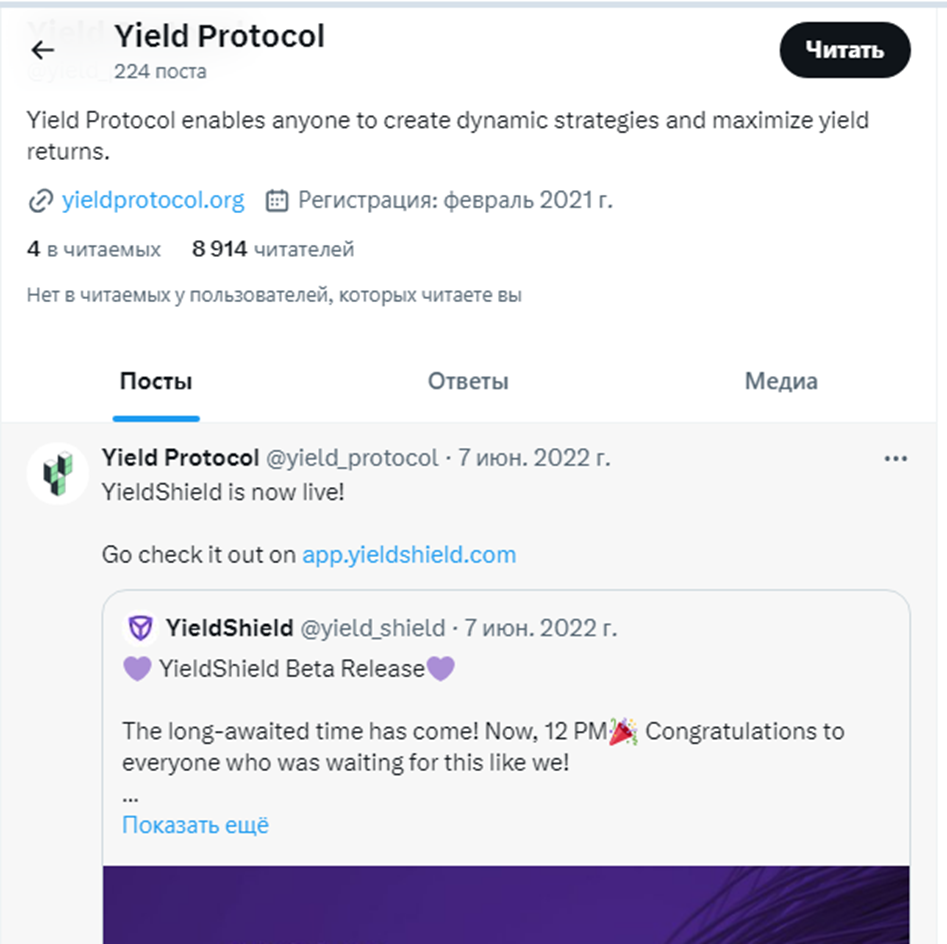Switch to the Посты tab
Image resolution: width=947 pixels, height=944 pixels.
click(x=156, y=381)
